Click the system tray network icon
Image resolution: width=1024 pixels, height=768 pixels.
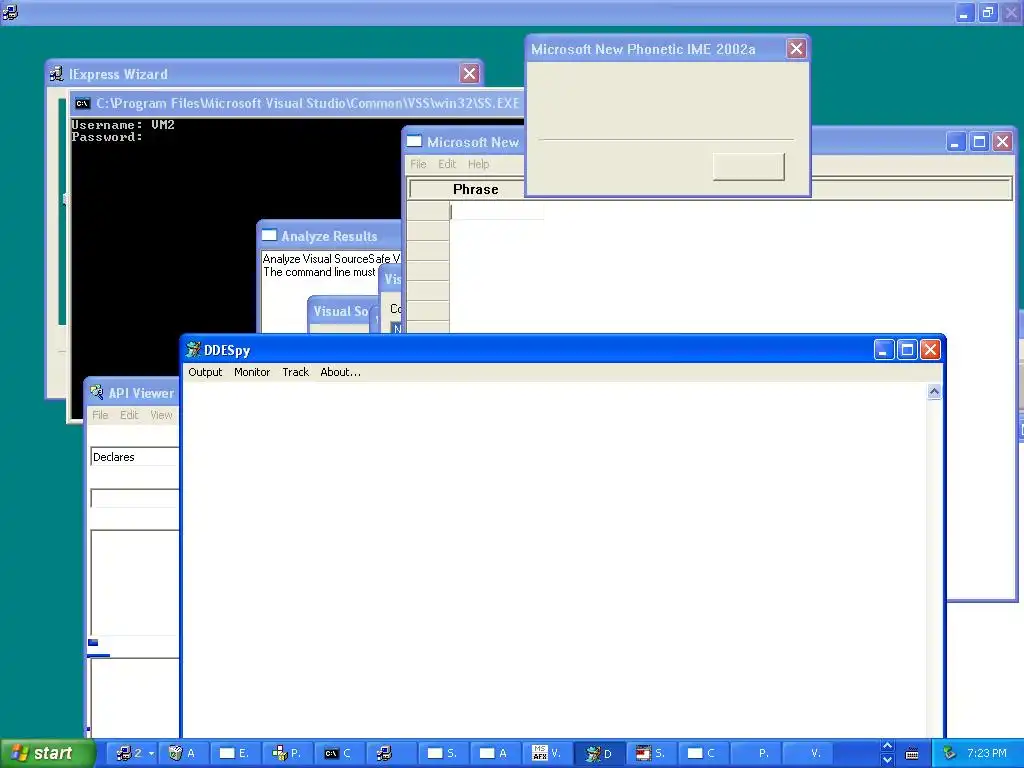(x=950, y=754)
